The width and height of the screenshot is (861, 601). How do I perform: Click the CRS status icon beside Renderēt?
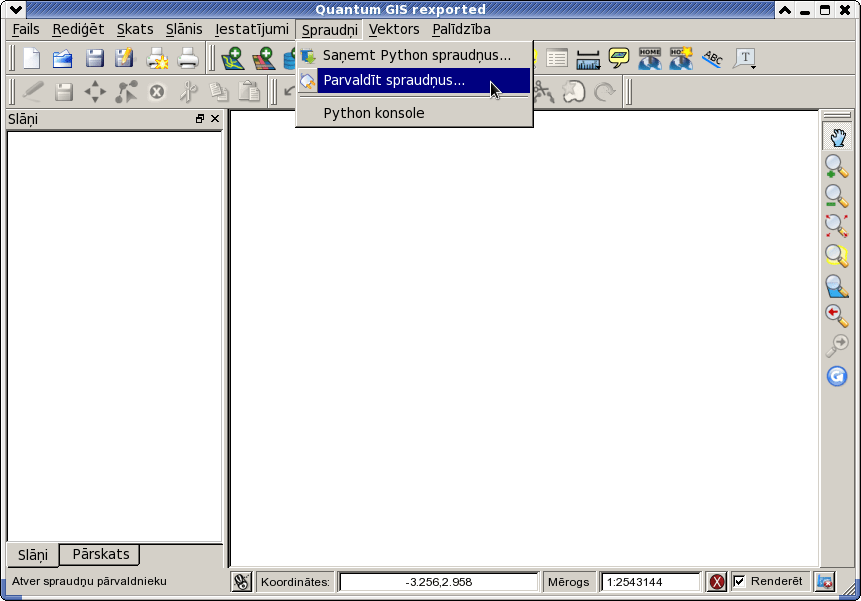825,581
